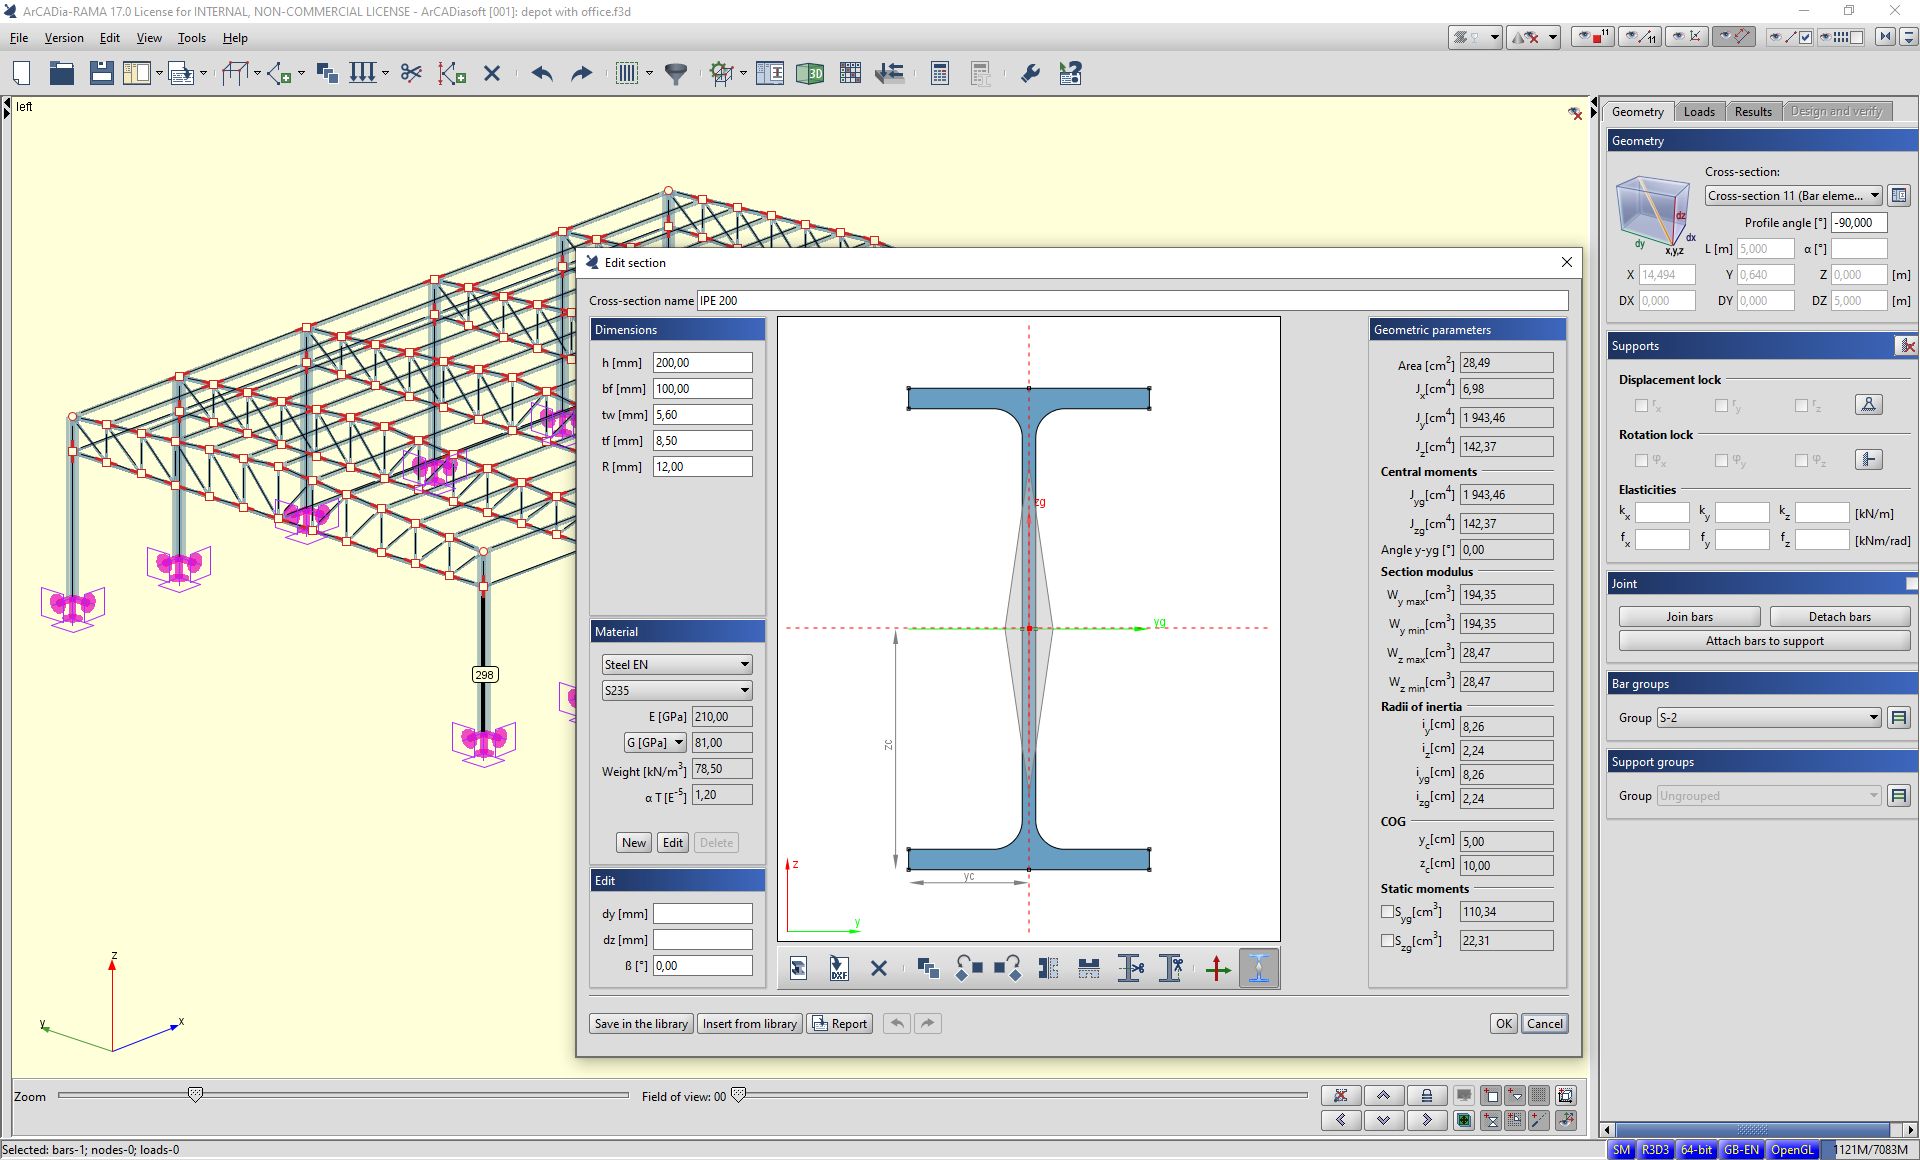Toggle the Joint panel checkbox

(x=1910, y=583)
